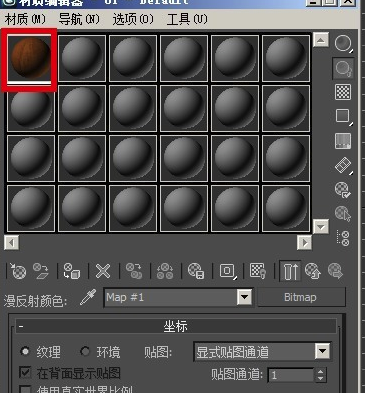Viewport: 365px width, 393px height.
Task: Expand the Map #1 name dropdown arrow
Action: click(245, 297)
